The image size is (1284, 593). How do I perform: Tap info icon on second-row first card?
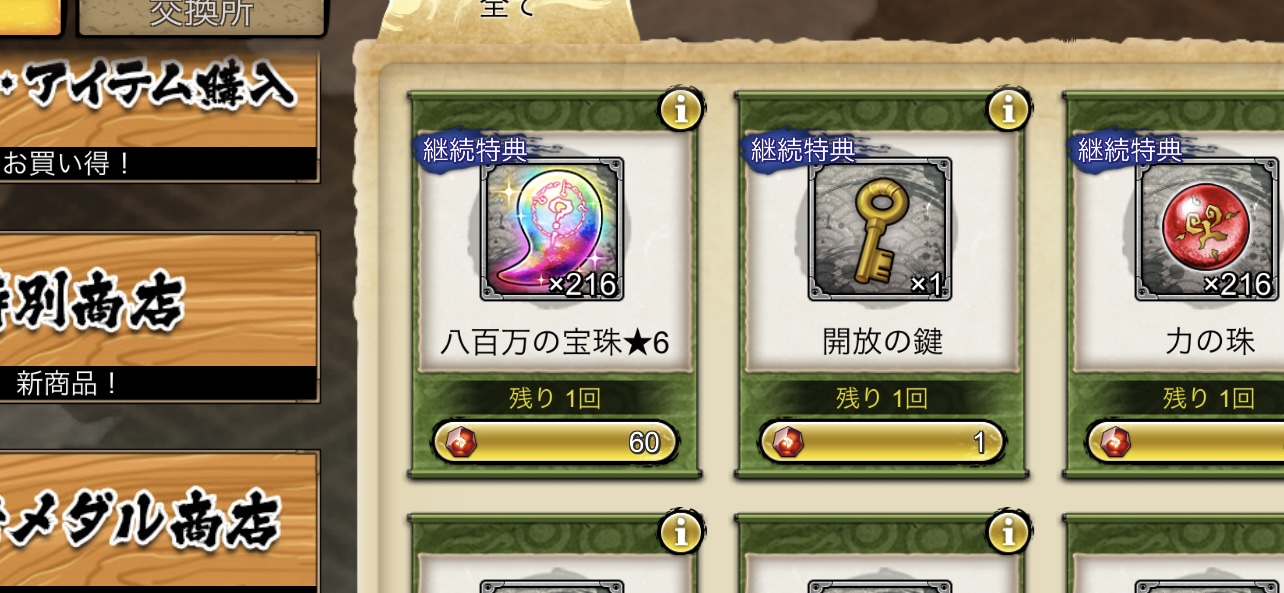coord(681,533)
